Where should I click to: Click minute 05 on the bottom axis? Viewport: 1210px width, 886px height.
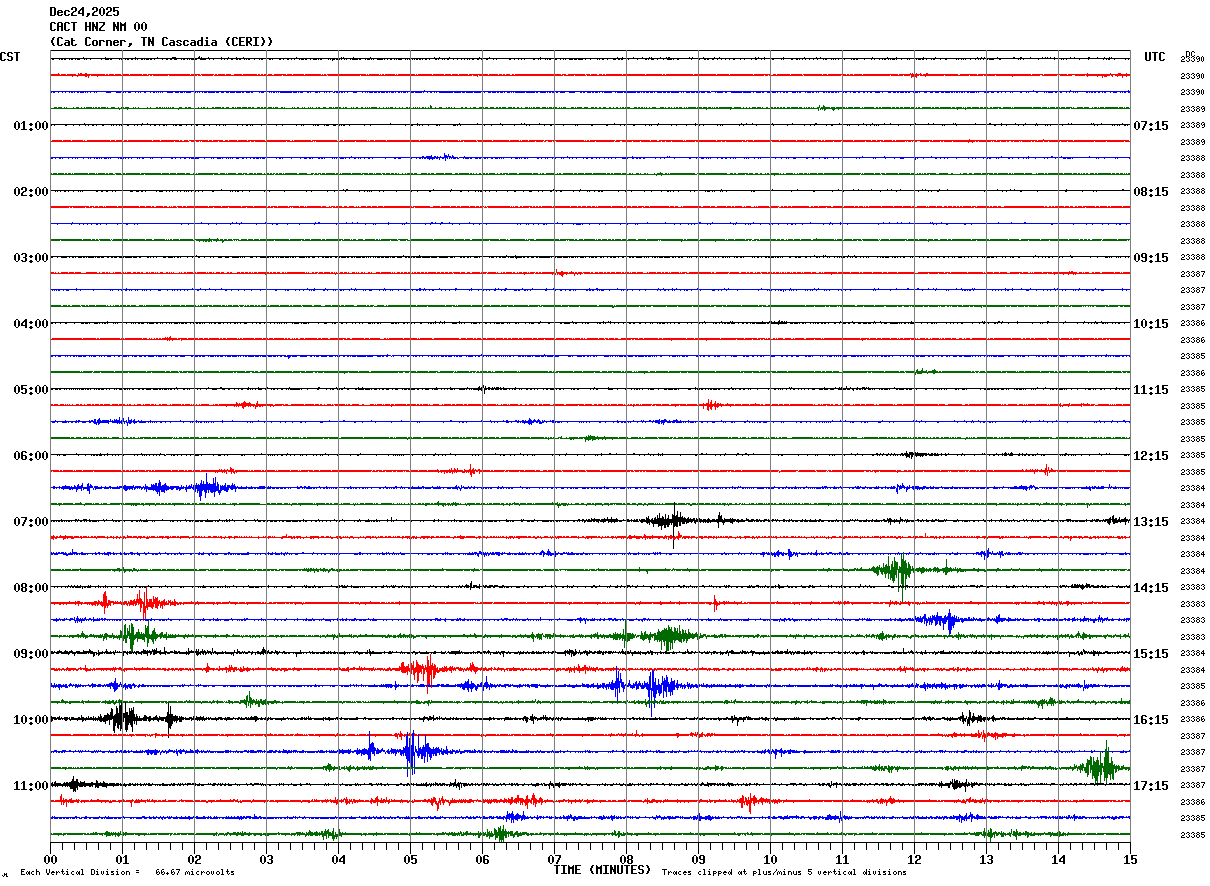[410, 859]
